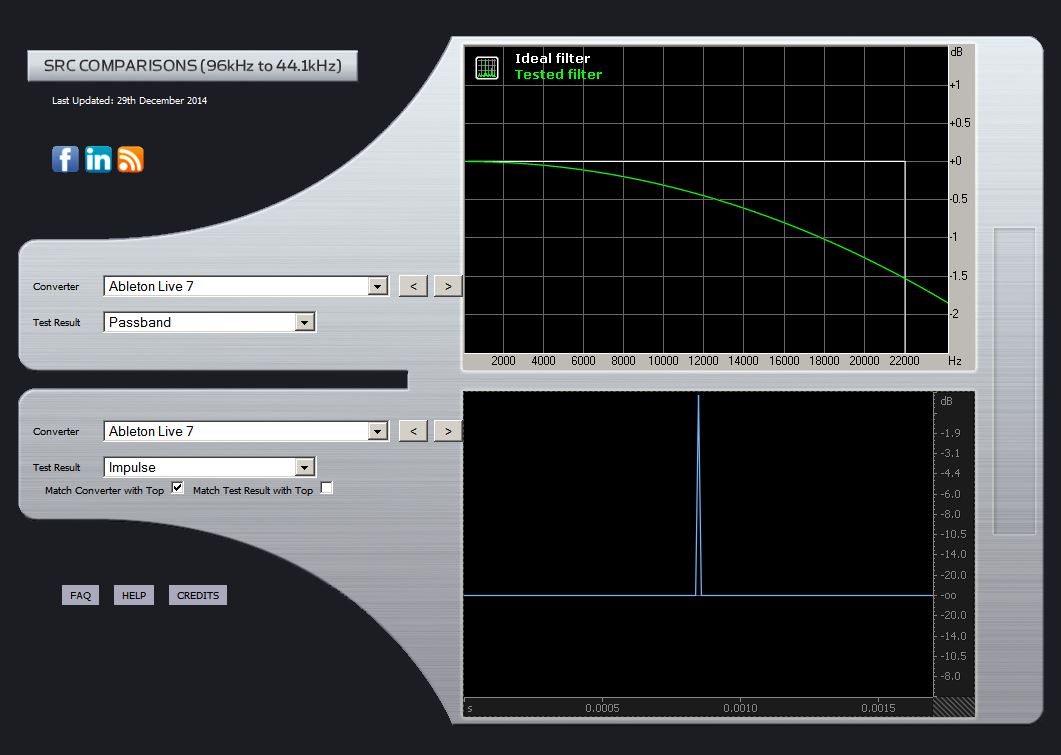
Task: Click the 'Ideal filter' legend label
Action: [x=552, y=59]
